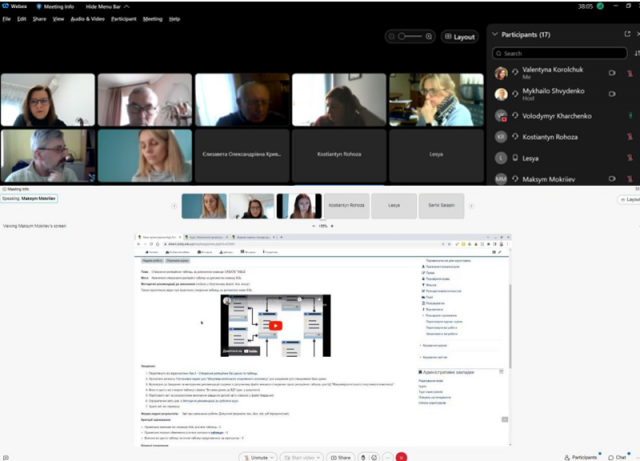
Task: Click the green status indicator near timer
Action: [600, 6]
